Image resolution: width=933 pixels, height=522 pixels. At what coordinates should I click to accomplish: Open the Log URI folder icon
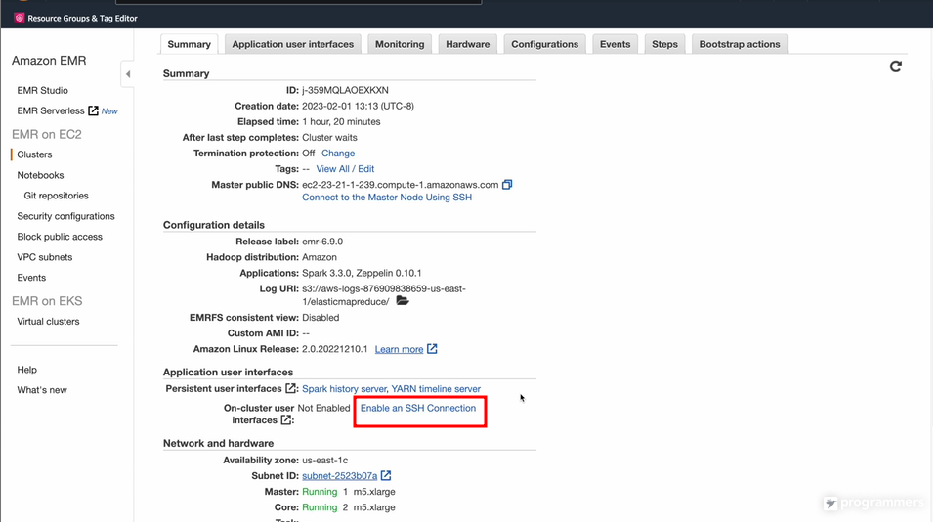pos(402,301)
